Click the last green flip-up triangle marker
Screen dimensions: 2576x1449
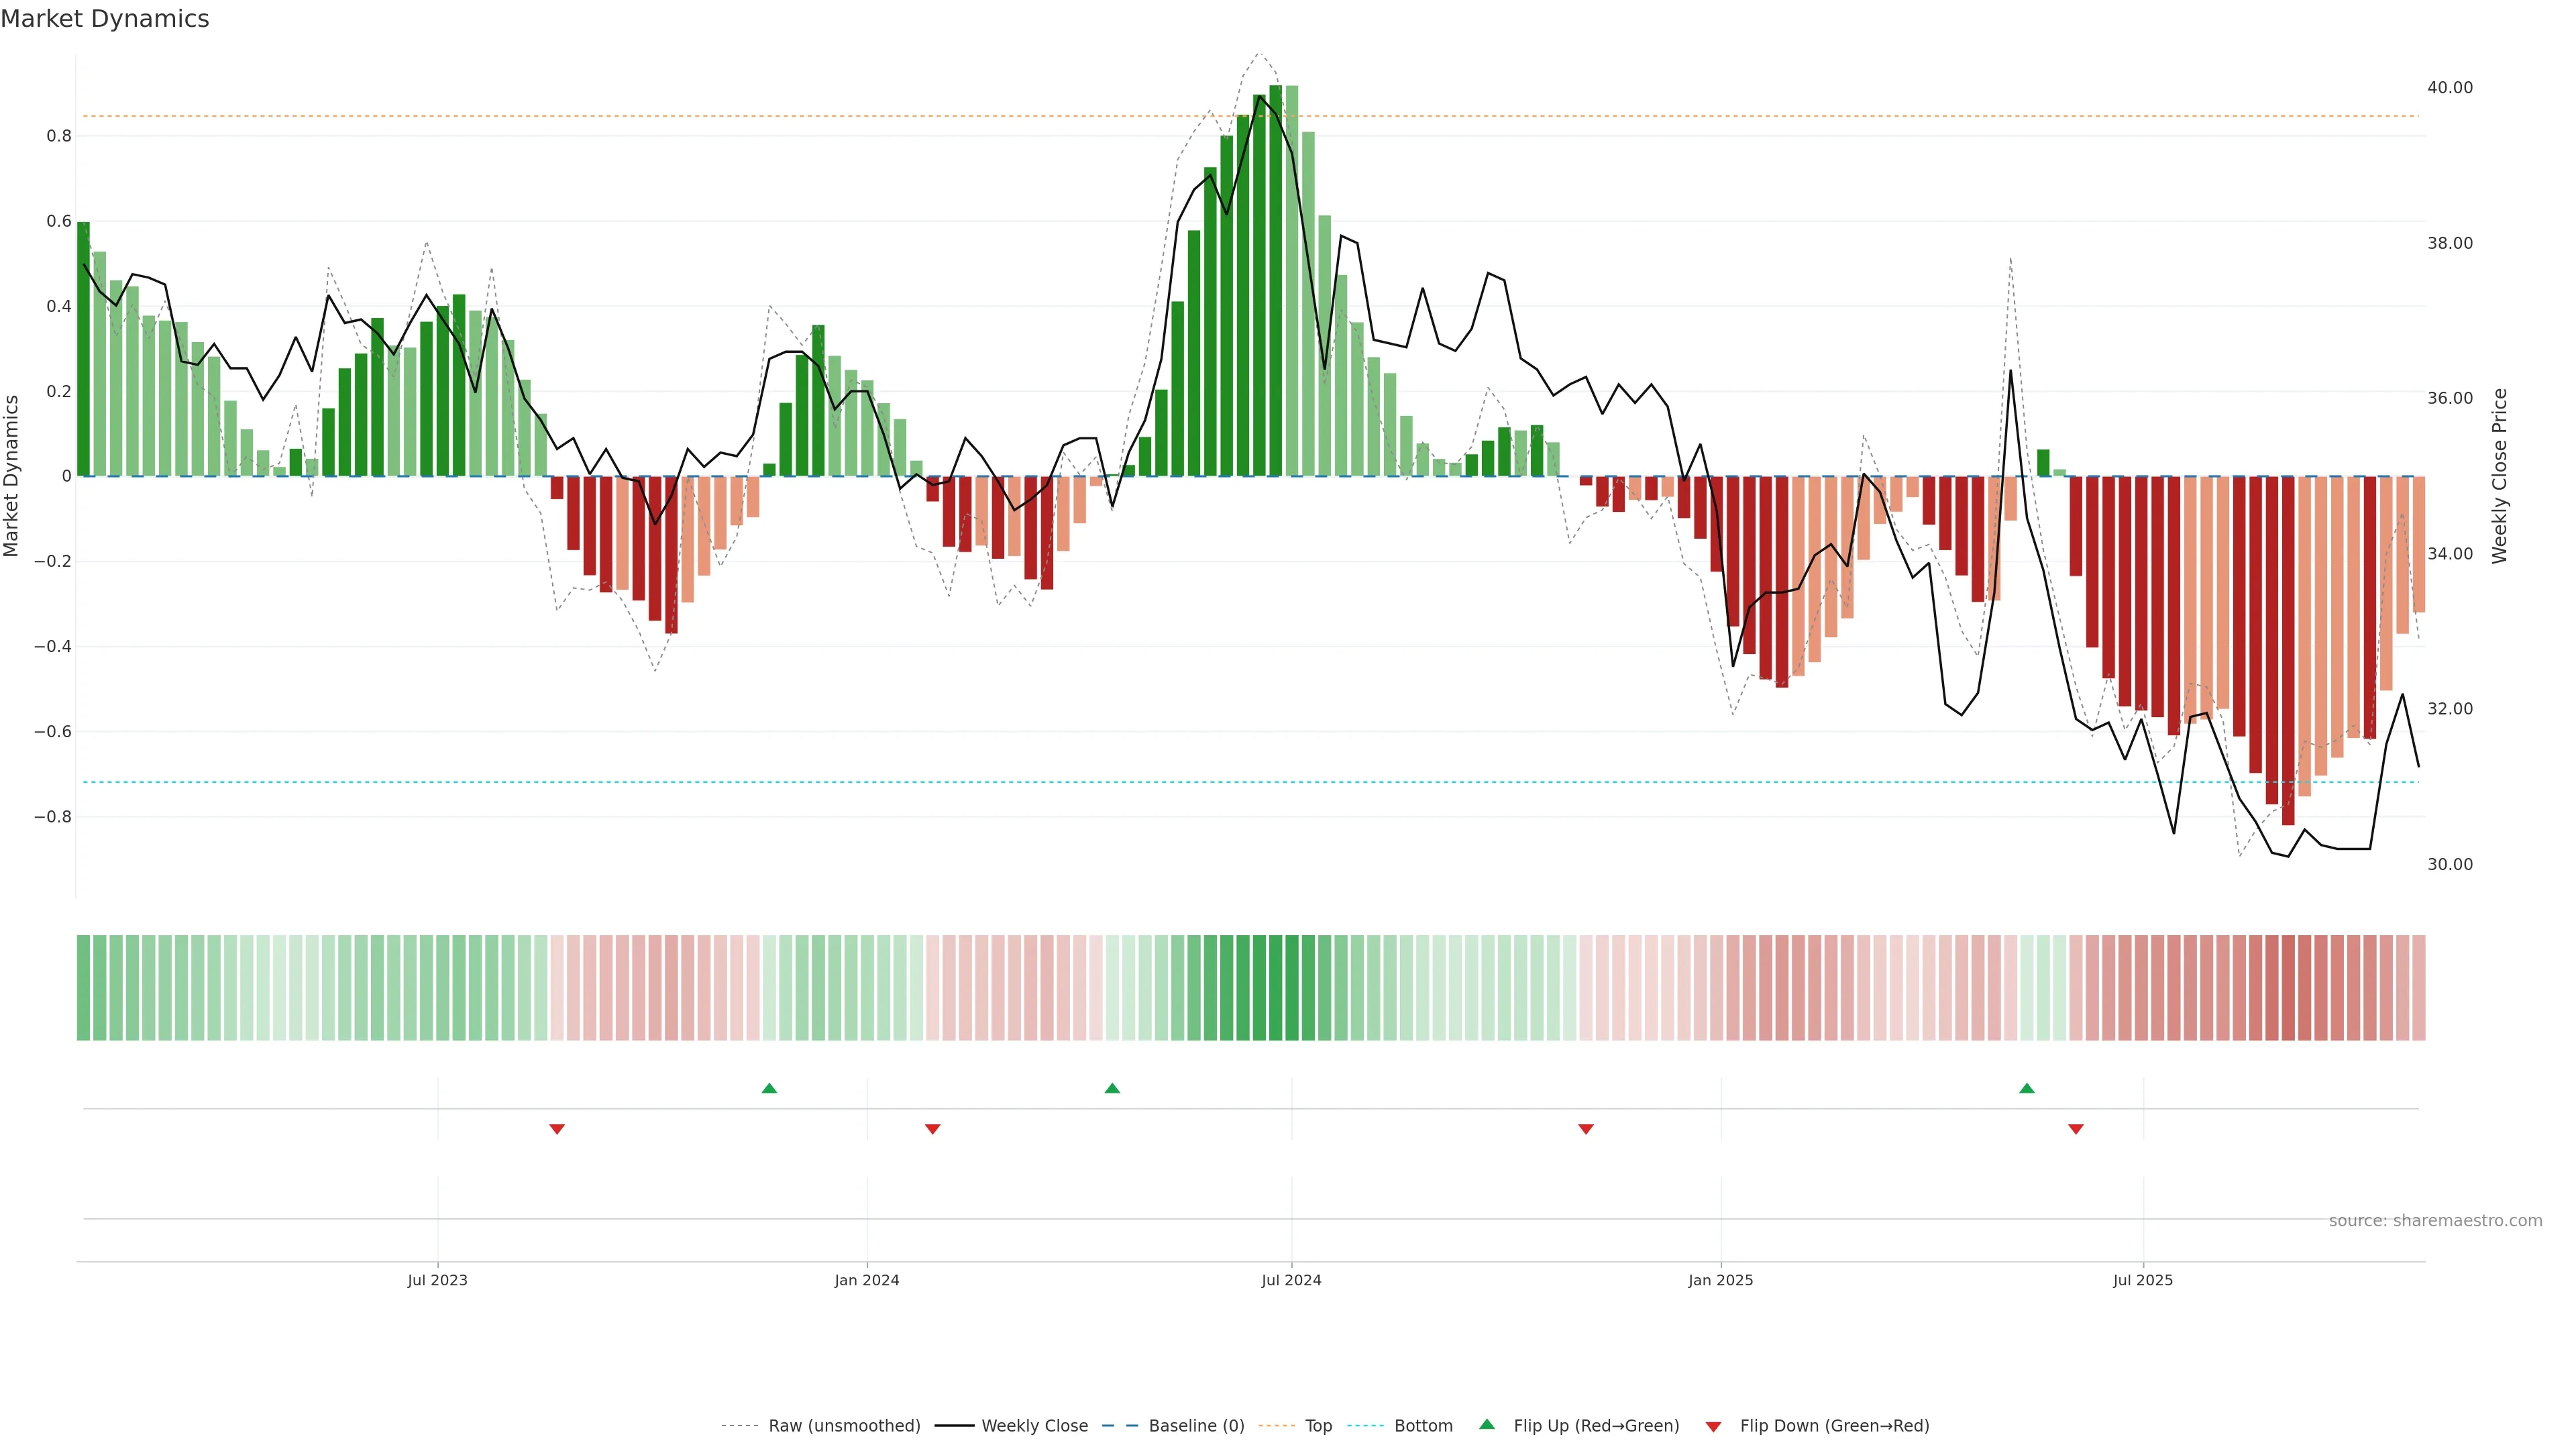pos(2026,1088)
